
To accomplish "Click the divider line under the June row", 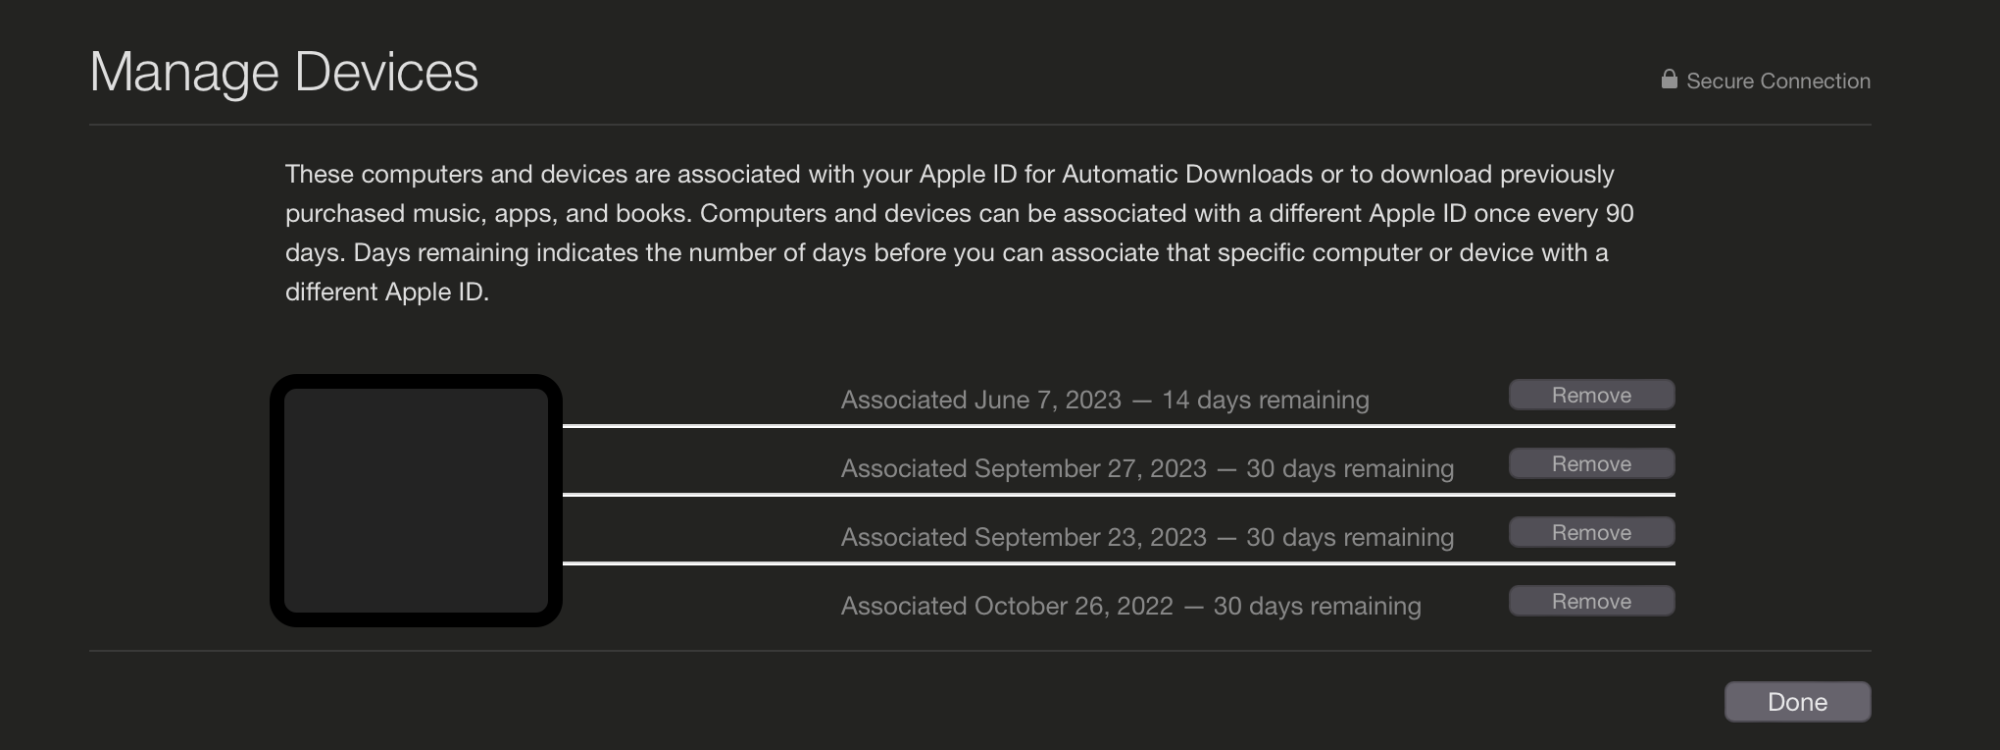I will pyautogui.click(x=1118, y=426).
